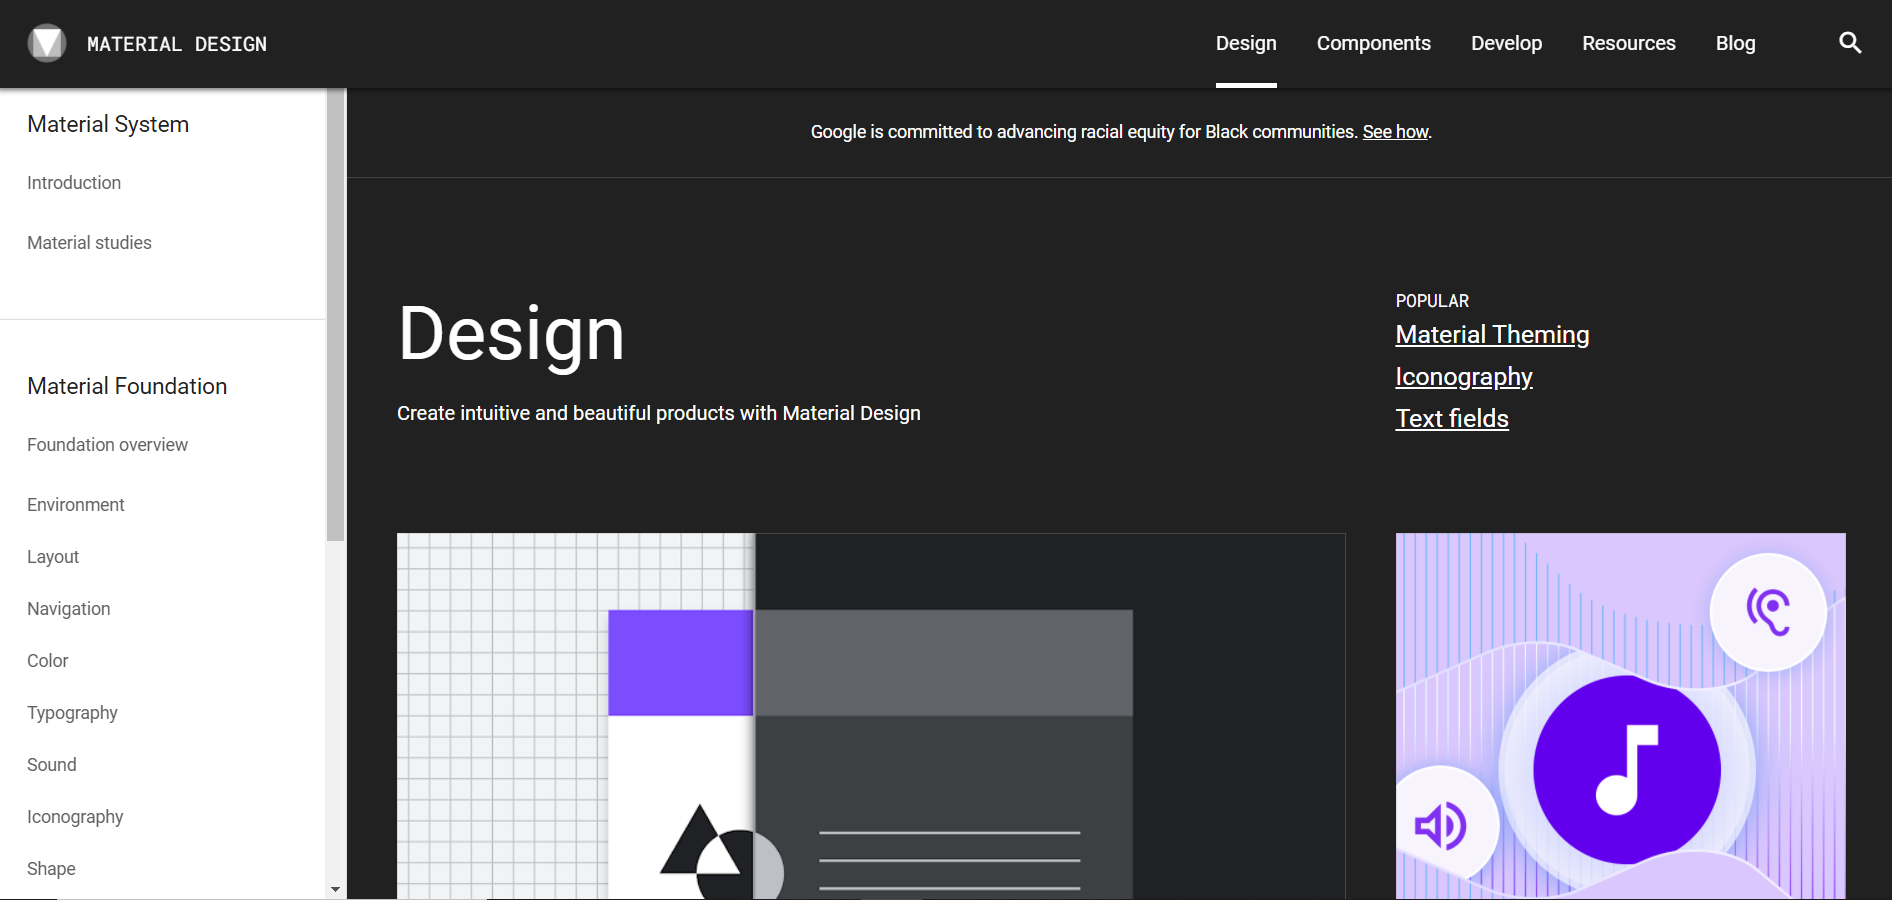Open the Components tab
Viewport: 1892px width, 900px height.
click(1373, 43)
